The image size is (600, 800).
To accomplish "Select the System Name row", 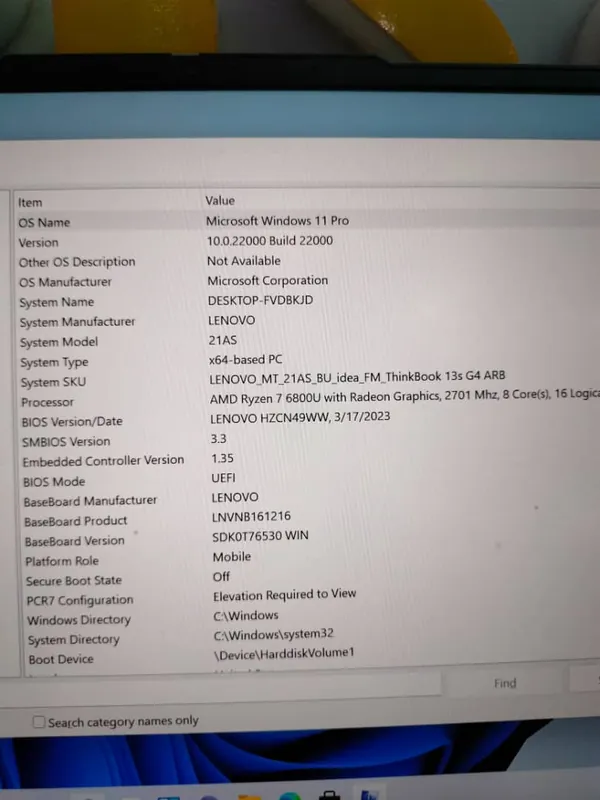I will (x=57, y=302).
